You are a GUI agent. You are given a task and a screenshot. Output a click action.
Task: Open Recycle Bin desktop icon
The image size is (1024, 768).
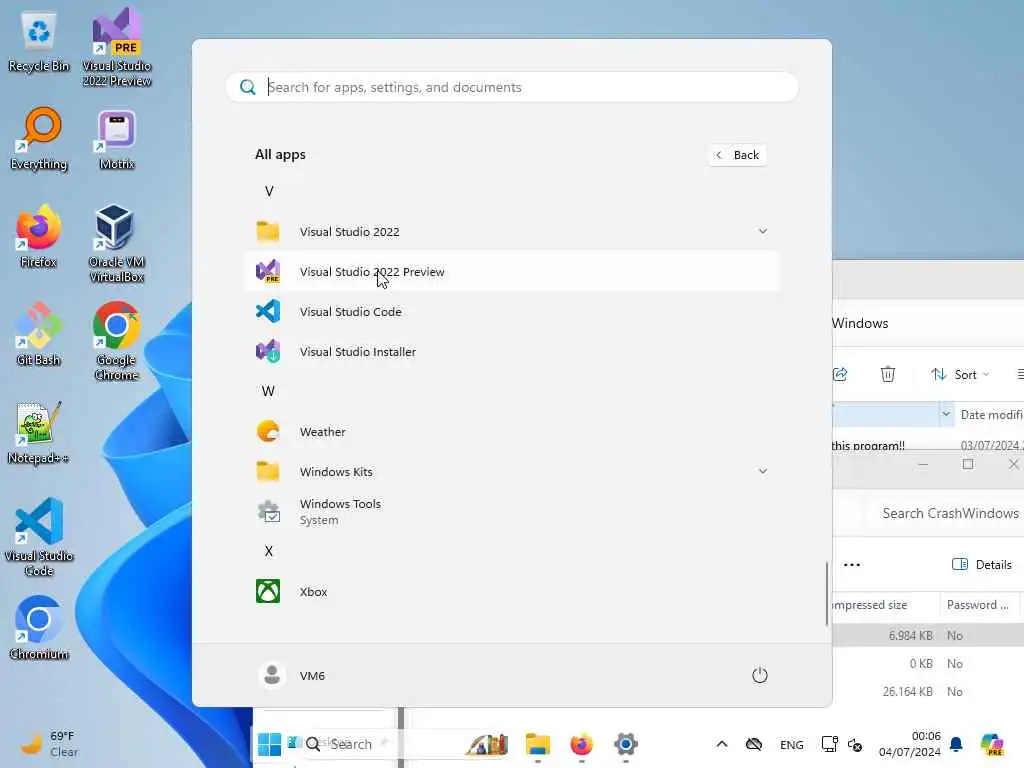[39, 42]
